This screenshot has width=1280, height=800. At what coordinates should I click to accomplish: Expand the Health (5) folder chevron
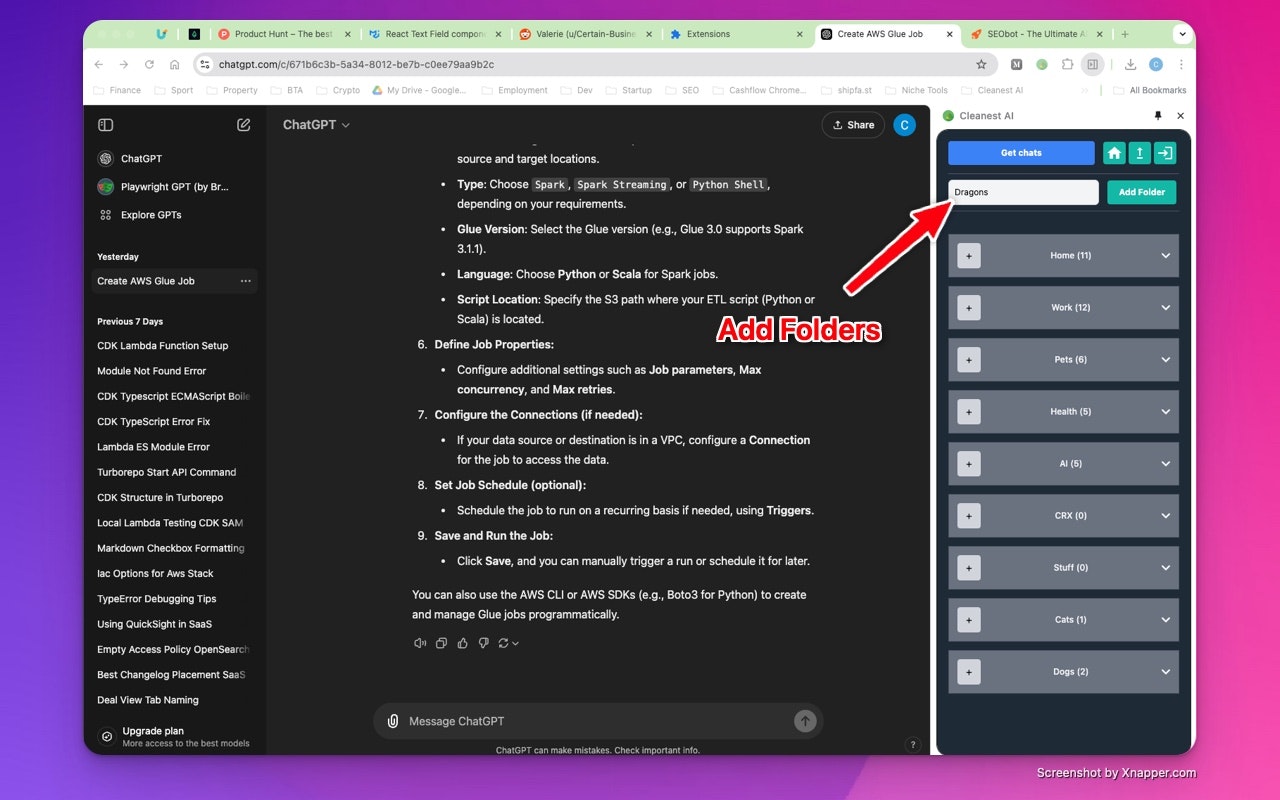(x=1165, y=412)
